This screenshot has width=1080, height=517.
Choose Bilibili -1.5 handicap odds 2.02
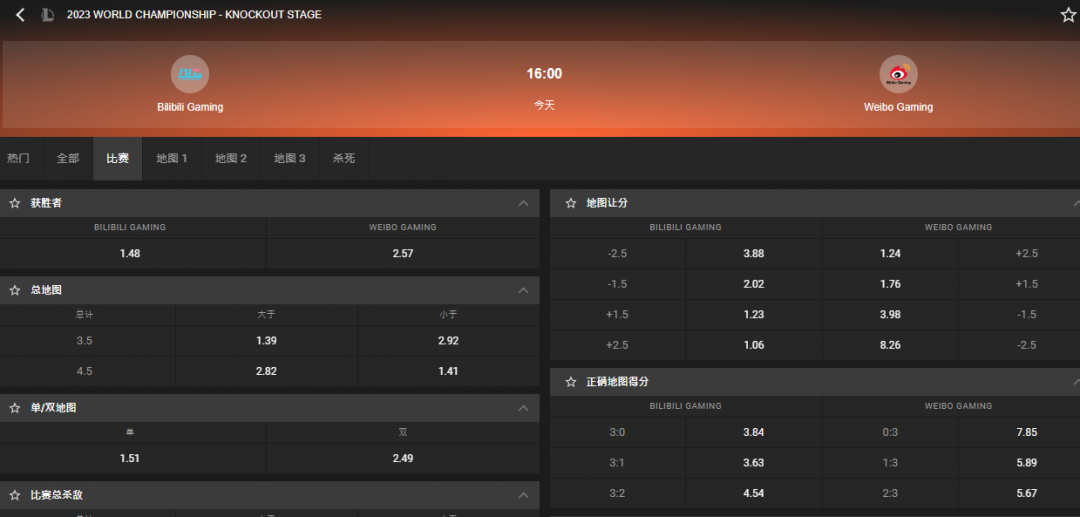(x=754, y=284)
